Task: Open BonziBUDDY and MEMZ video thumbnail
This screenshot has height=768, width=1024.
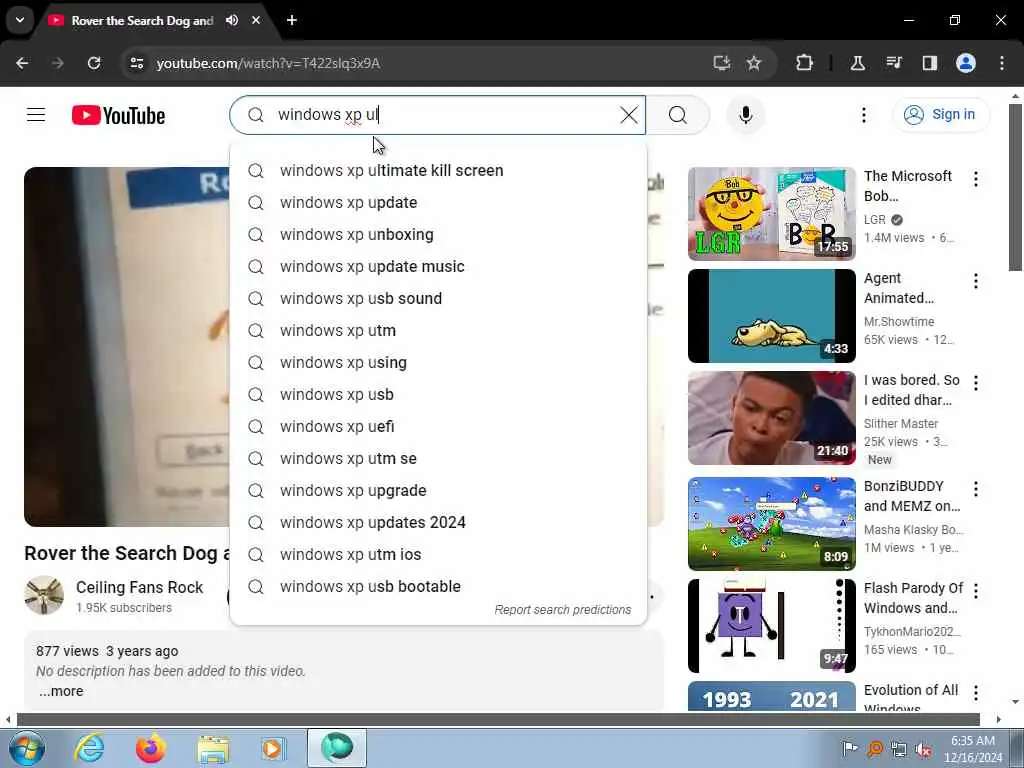Action: tap(771, 524)
